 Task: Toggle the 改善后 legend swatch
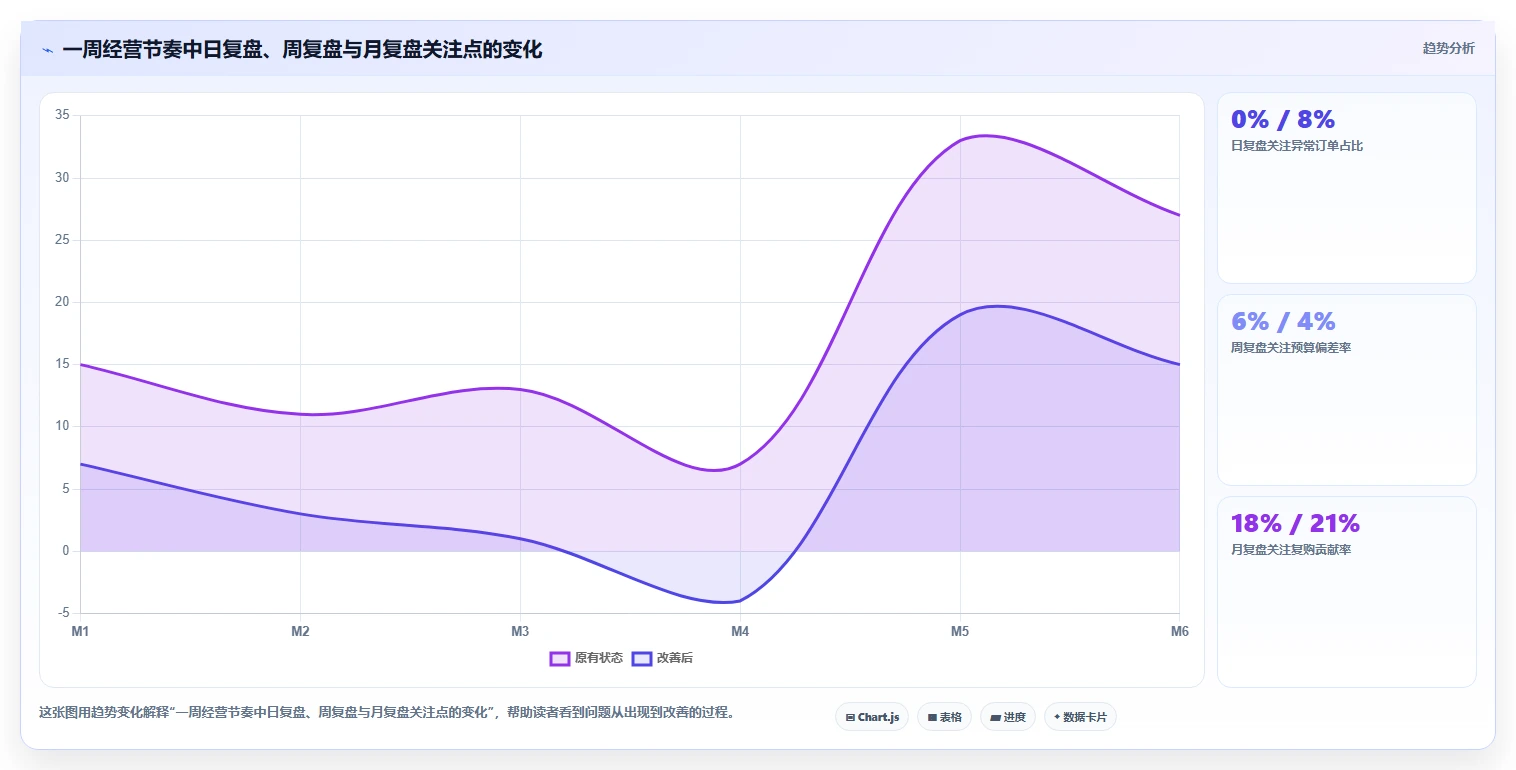641,658
